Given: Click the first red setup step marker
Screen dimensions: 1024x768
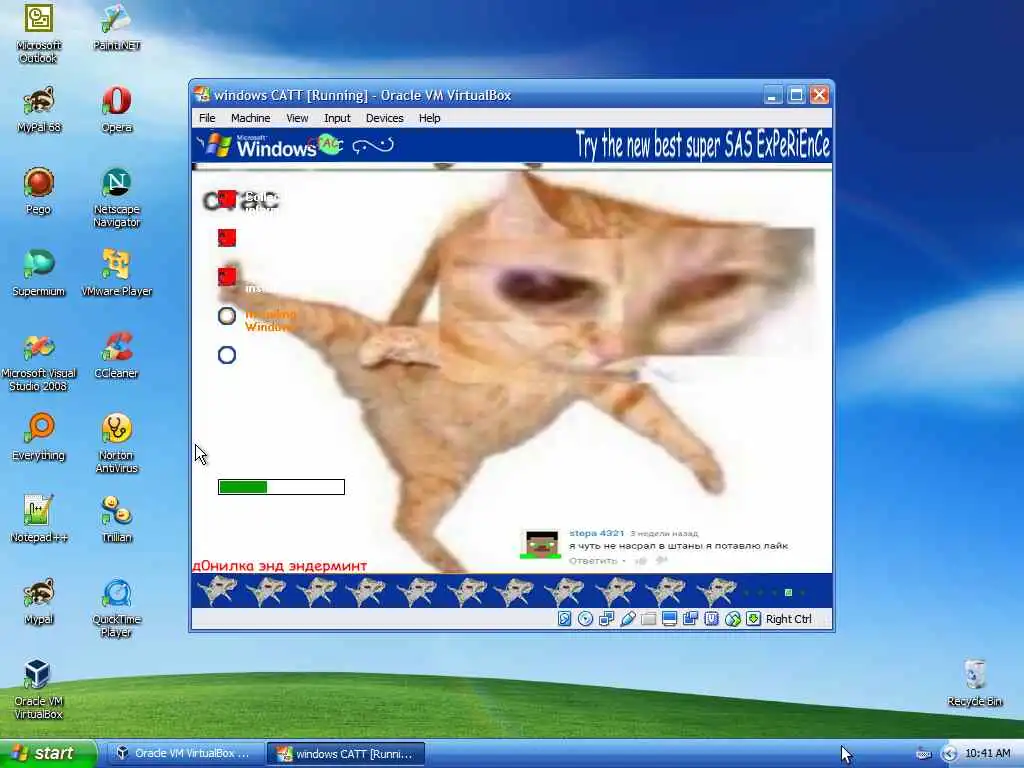Looking at the screenshot, I should tap(227, 199).
